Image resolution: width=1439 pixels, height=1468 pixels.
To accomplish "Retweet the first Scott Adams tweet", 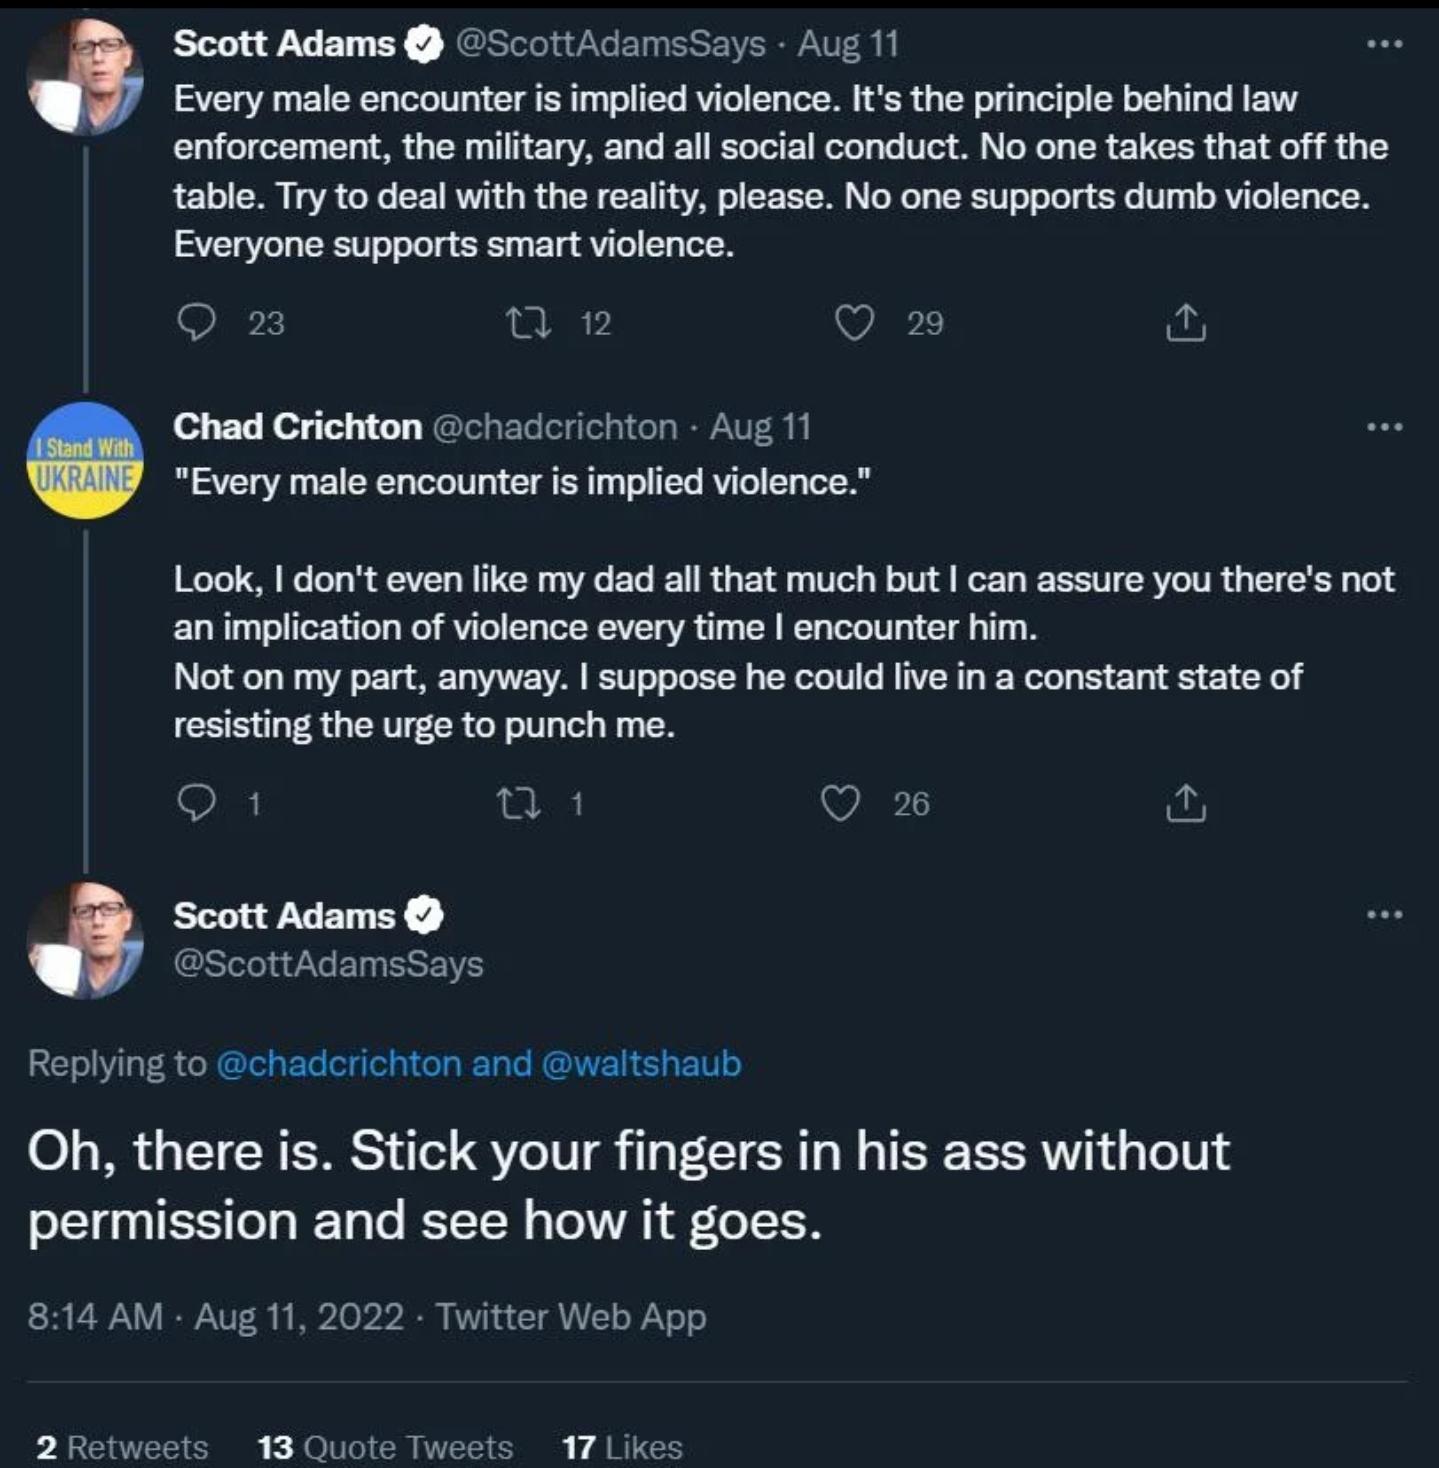I will point(528,323).
